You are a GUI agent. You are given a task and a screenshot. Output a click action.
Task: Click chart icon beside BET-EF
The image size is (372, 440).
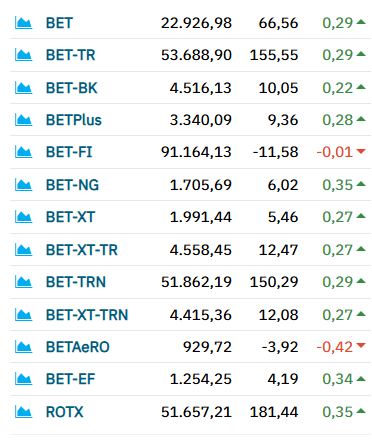(x=24, y=379)
